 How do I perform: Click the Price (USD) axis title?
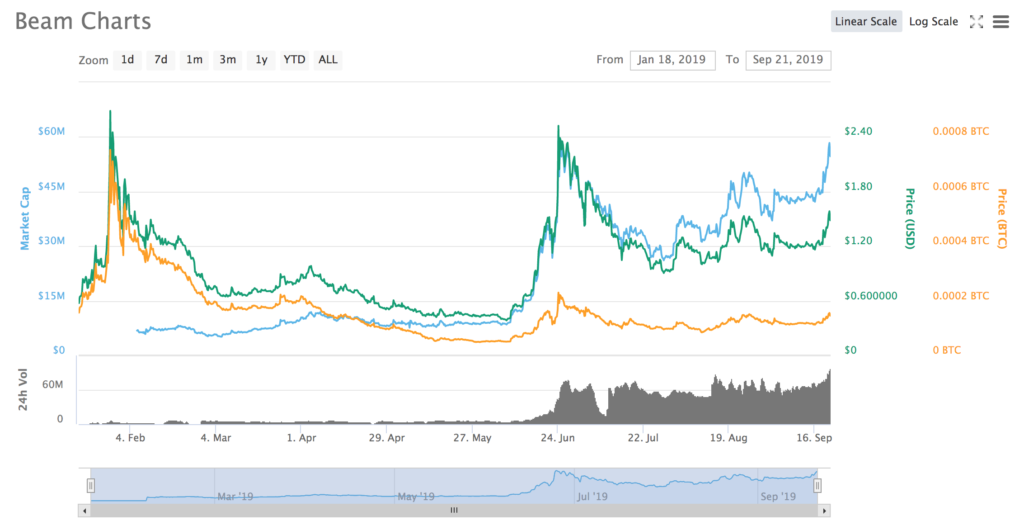[909, 218]
